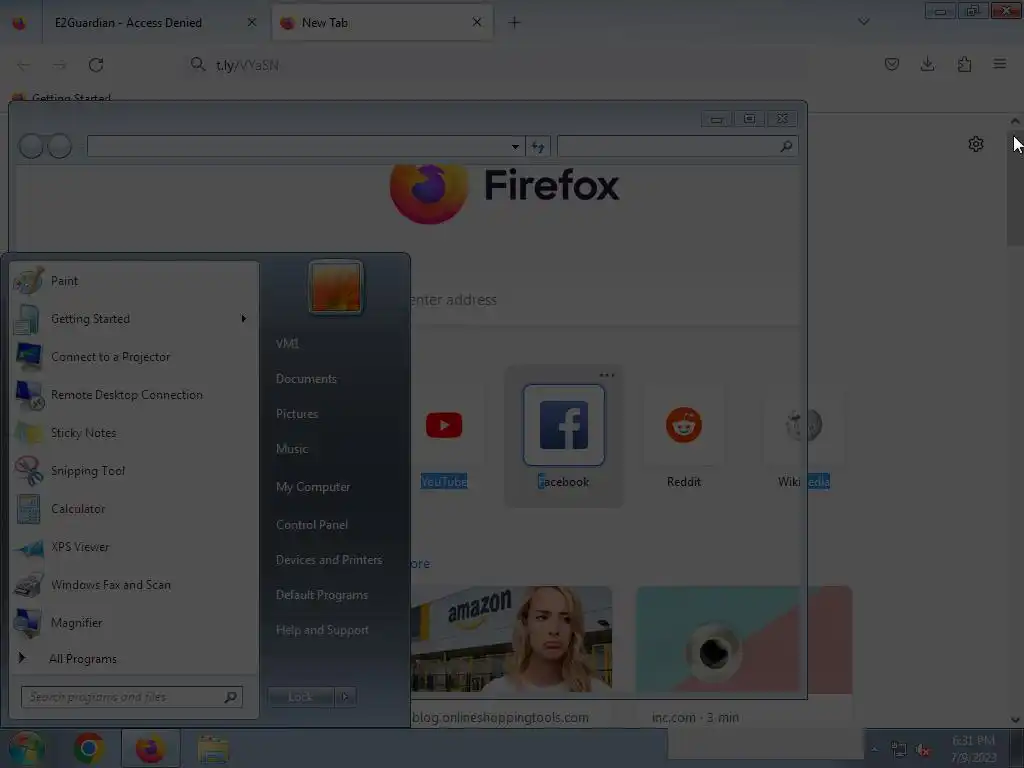Launch Calculator
This screenshot has height=768, width=1024.
134,509
